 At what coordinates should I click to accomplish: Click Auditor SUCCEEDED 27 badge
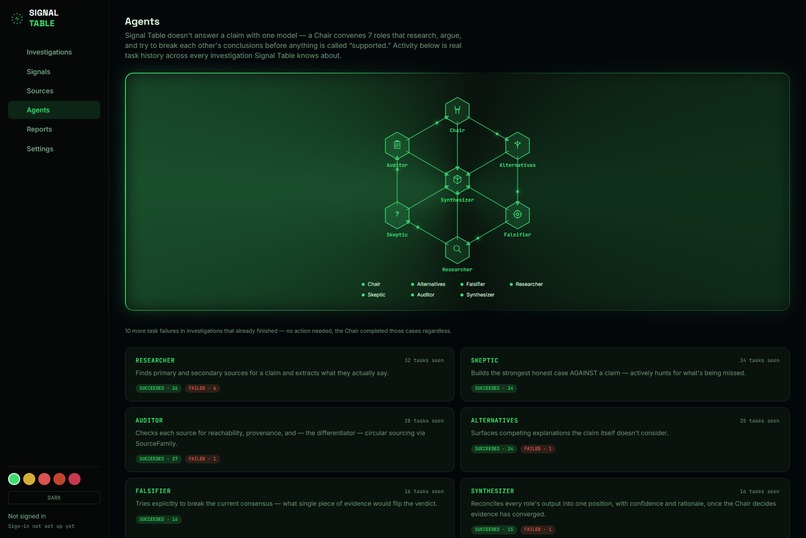[x=158, y=458]
